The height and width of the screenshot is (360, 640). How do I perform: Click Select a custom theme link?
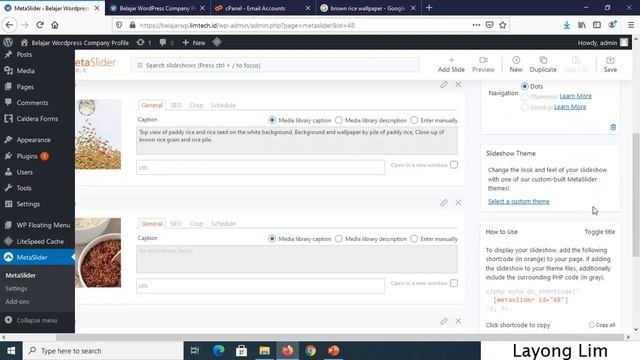point(519,201)
